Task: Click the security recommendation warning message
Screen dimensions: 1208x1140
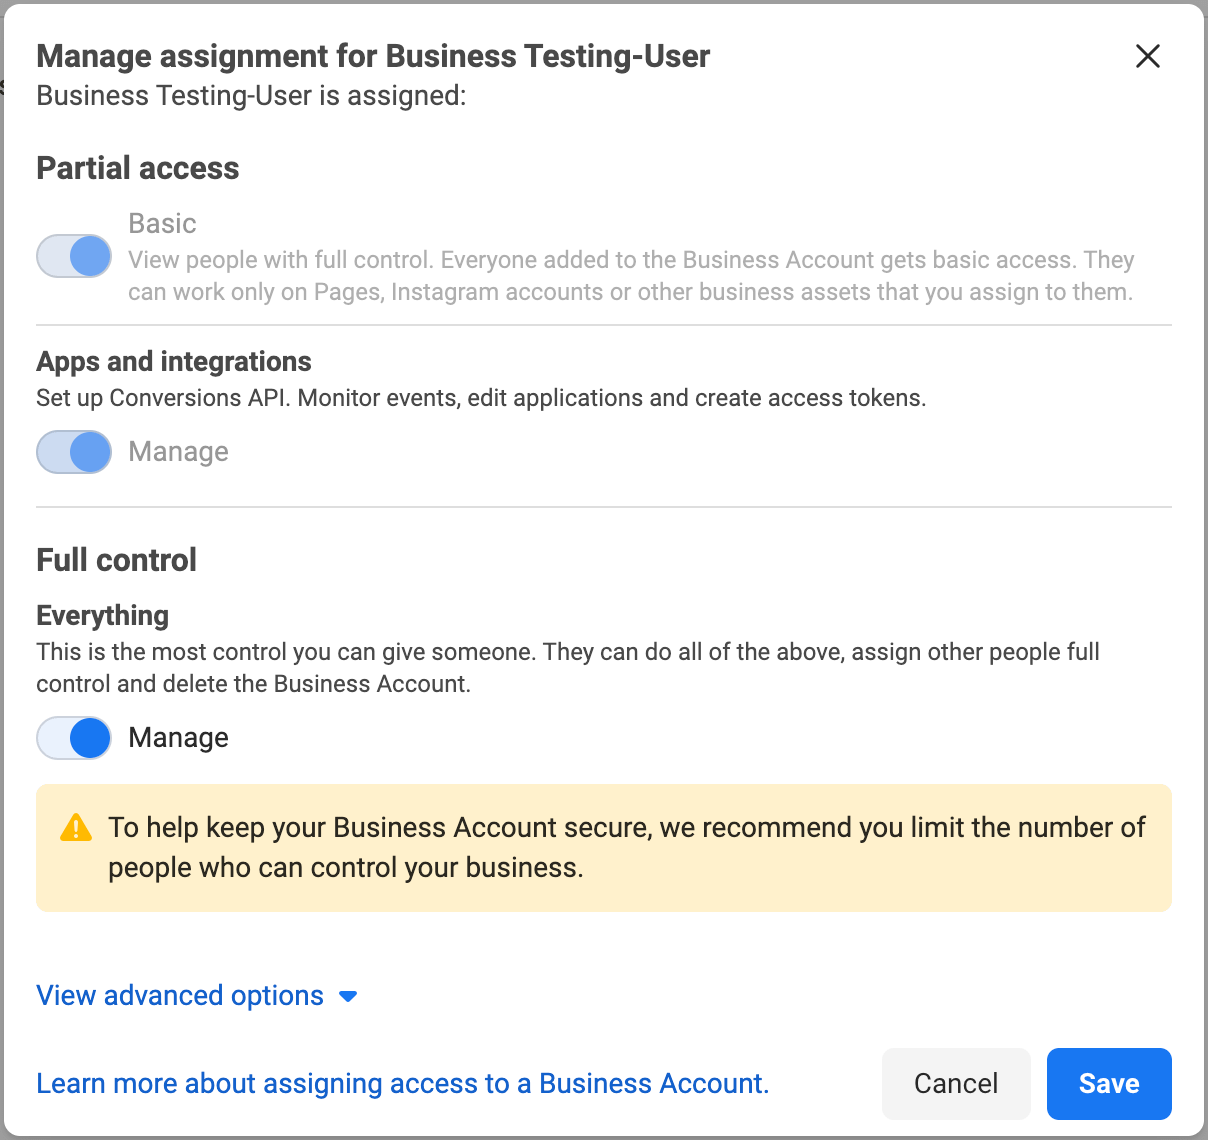Action: point(626,848)
